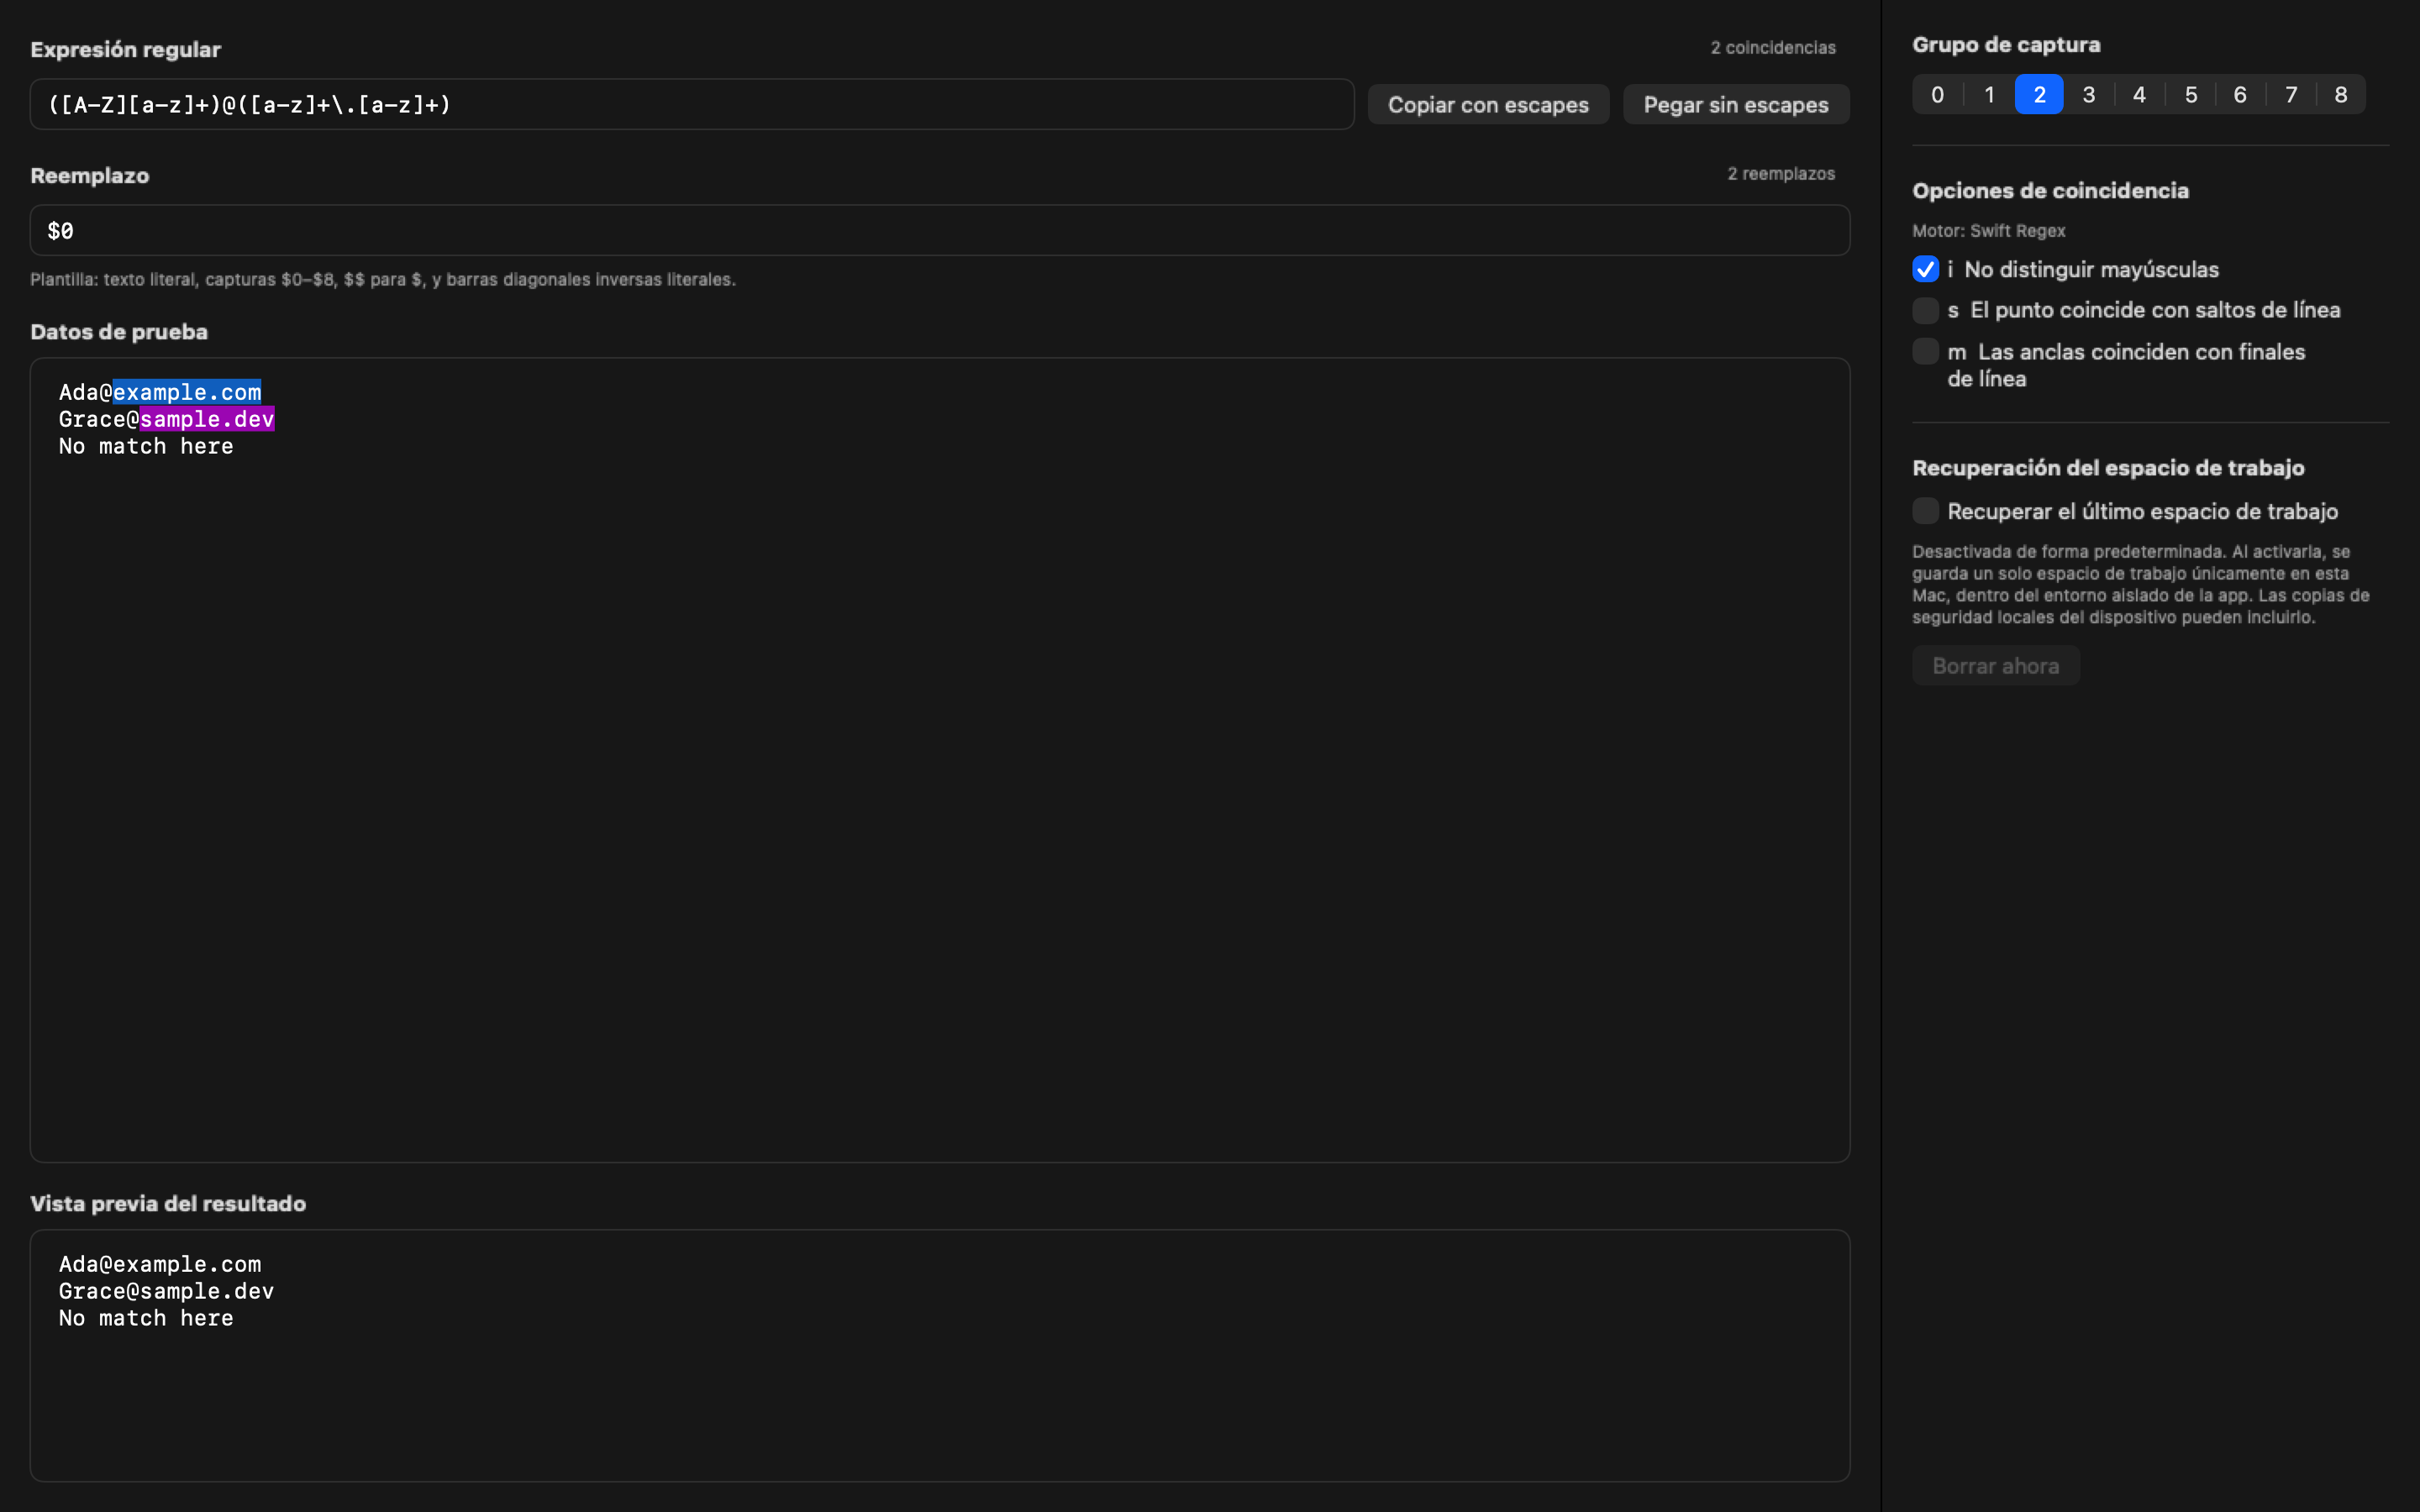The width and height of the screenshot is (2420, 1512).
Task: Select capture group 0
Action: click(1938, 95)
